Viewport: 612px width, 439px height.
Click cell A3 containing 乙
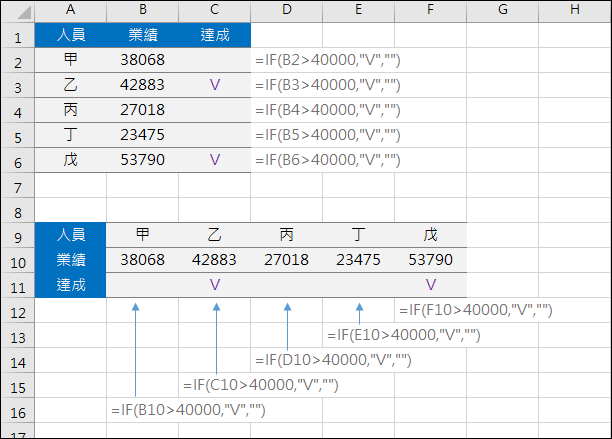tap(71, 85)
